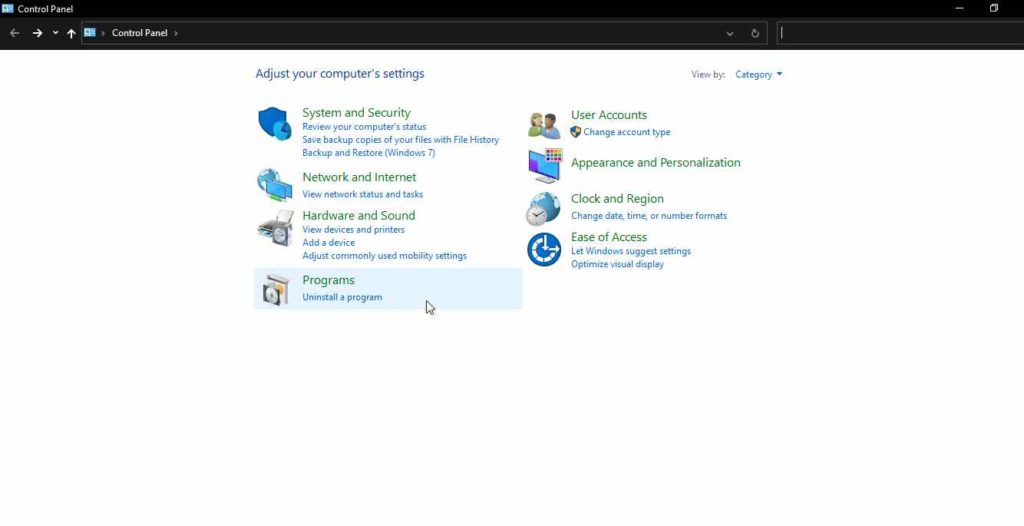The image size is (1024, 526).
Task: Open the Programs disc box icon
Action: pos(276,290)
